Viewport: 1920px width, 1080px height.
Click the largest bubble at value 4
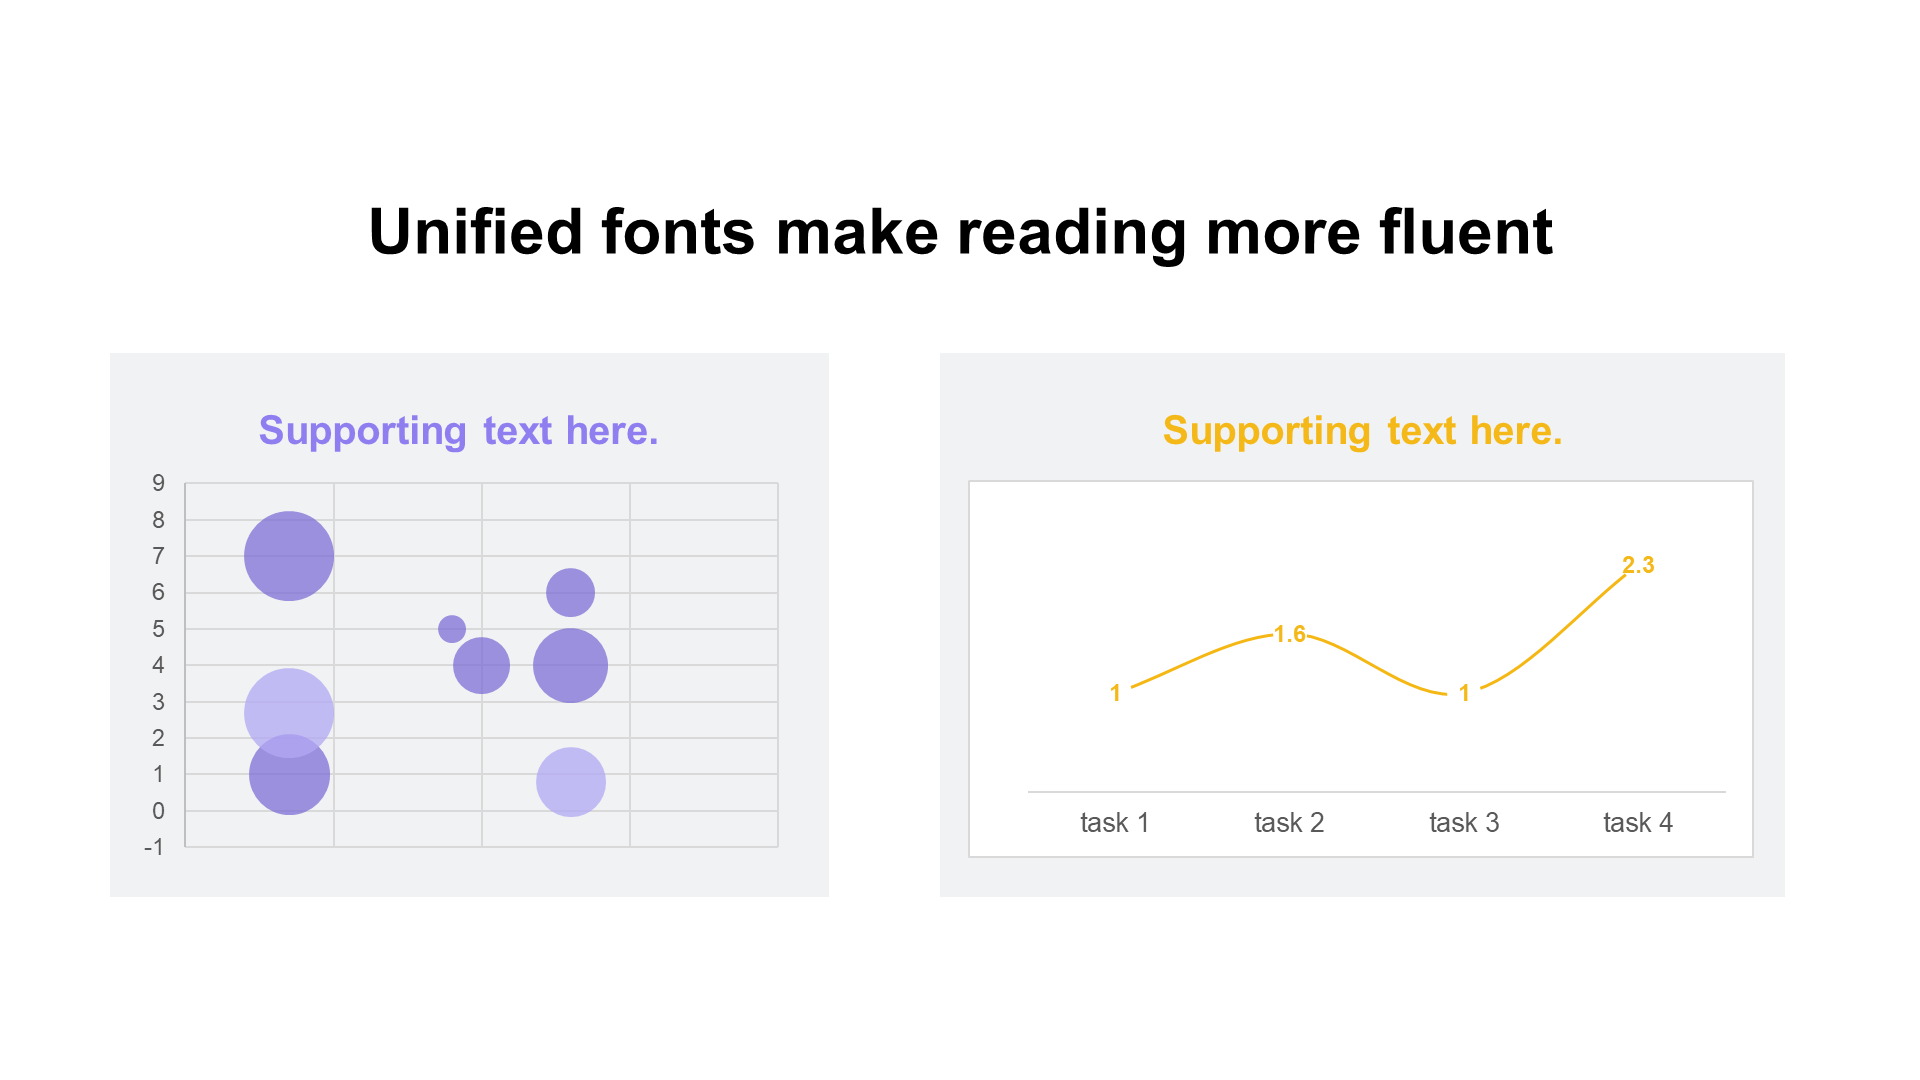(x=570, y=666)
